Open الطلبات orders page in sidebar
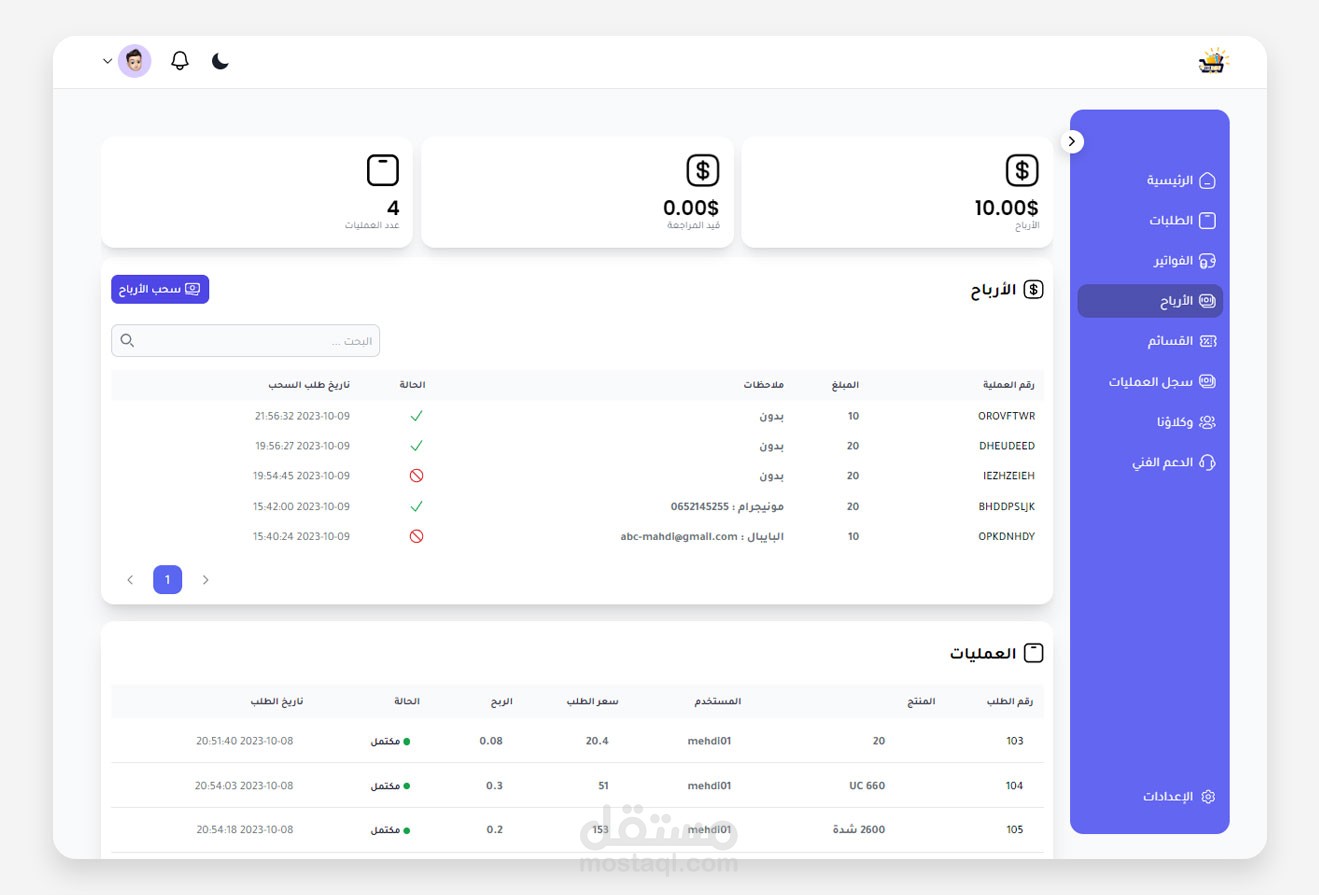The image size is (1319, 895). (x=1181, y=220)
